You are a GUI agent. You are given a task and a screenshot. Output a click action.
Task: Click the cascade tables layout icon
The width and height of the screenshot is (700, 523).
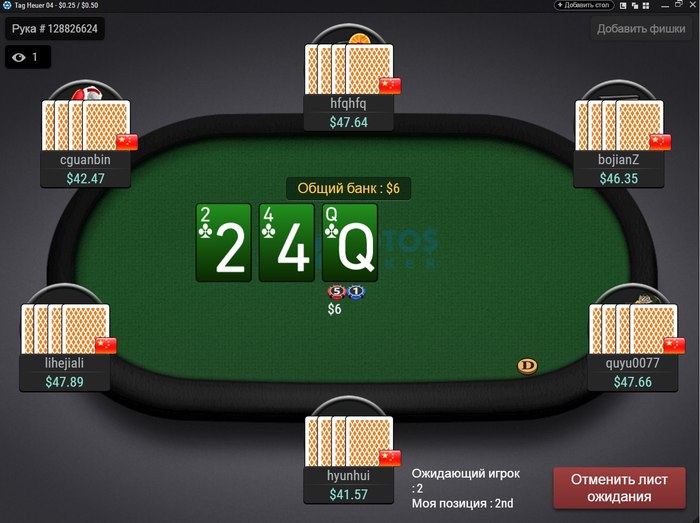[x=635, y=6]
